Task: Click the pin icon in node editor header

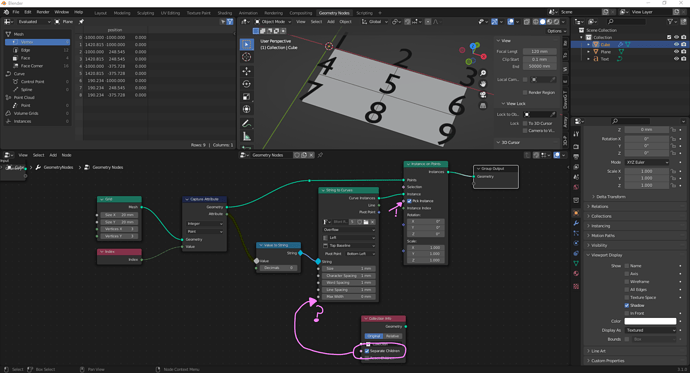Action: (x=320, y=155)
